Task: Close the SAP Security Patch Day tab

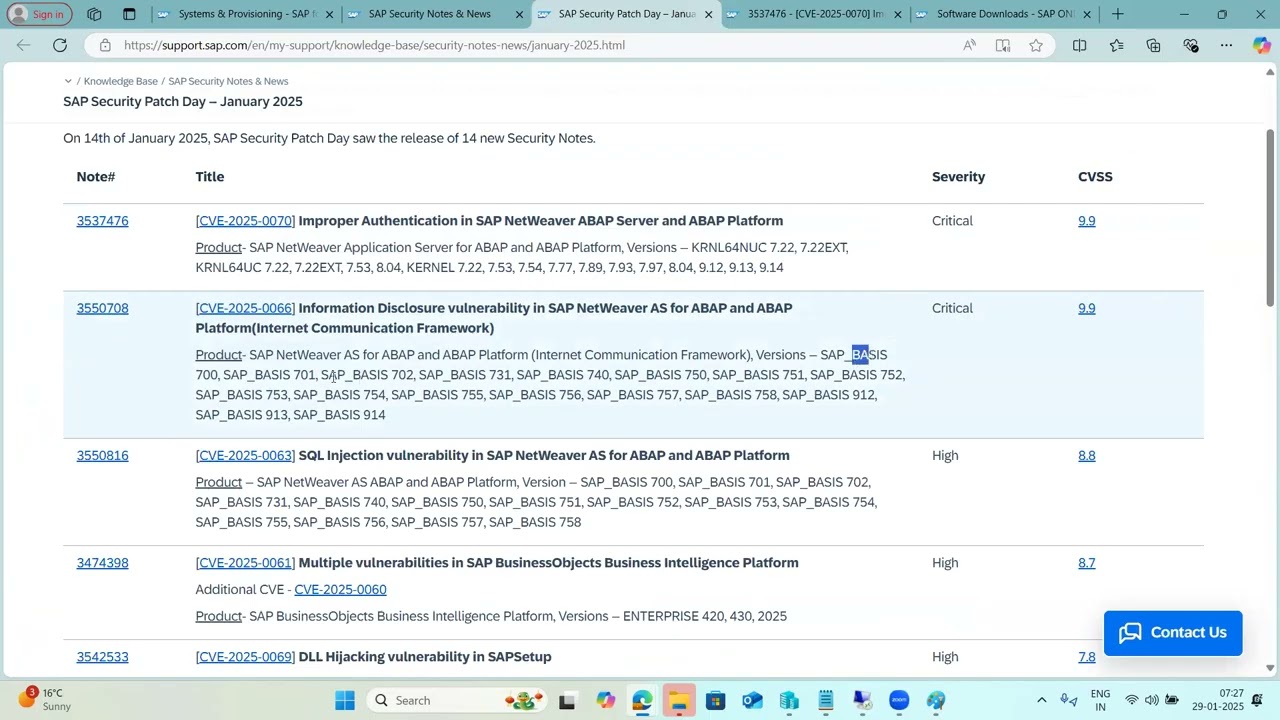Action: 709,14
